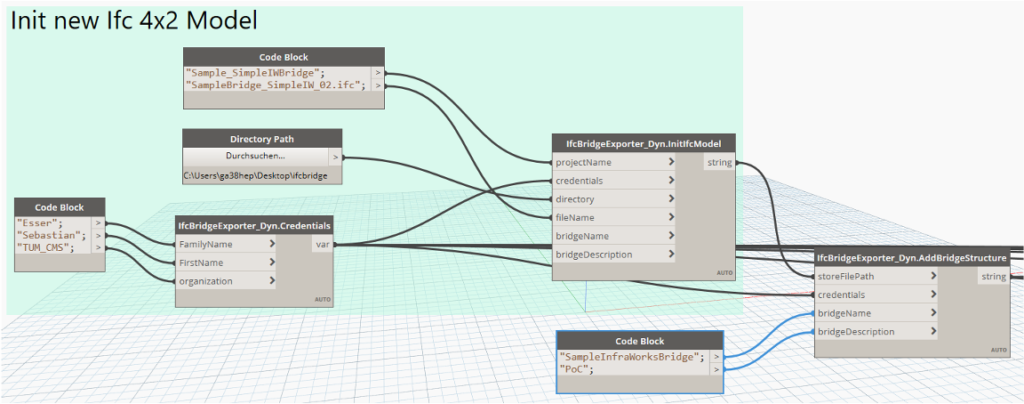This screenshot has width=1024, height=404.
Task: Click AUTO lacing label on Credentials node
Action: coord(323,300)
